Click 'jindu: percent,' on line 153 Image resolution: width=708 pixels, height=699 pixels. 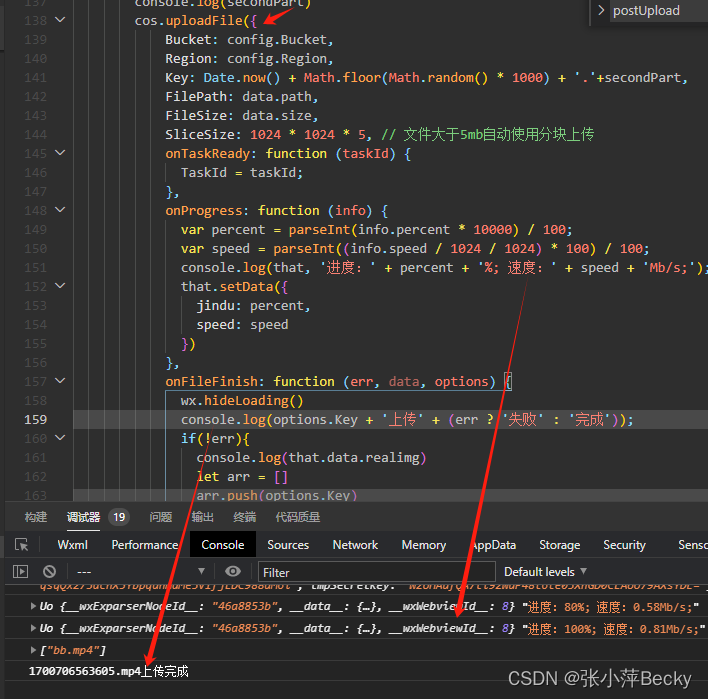point(253,306)
